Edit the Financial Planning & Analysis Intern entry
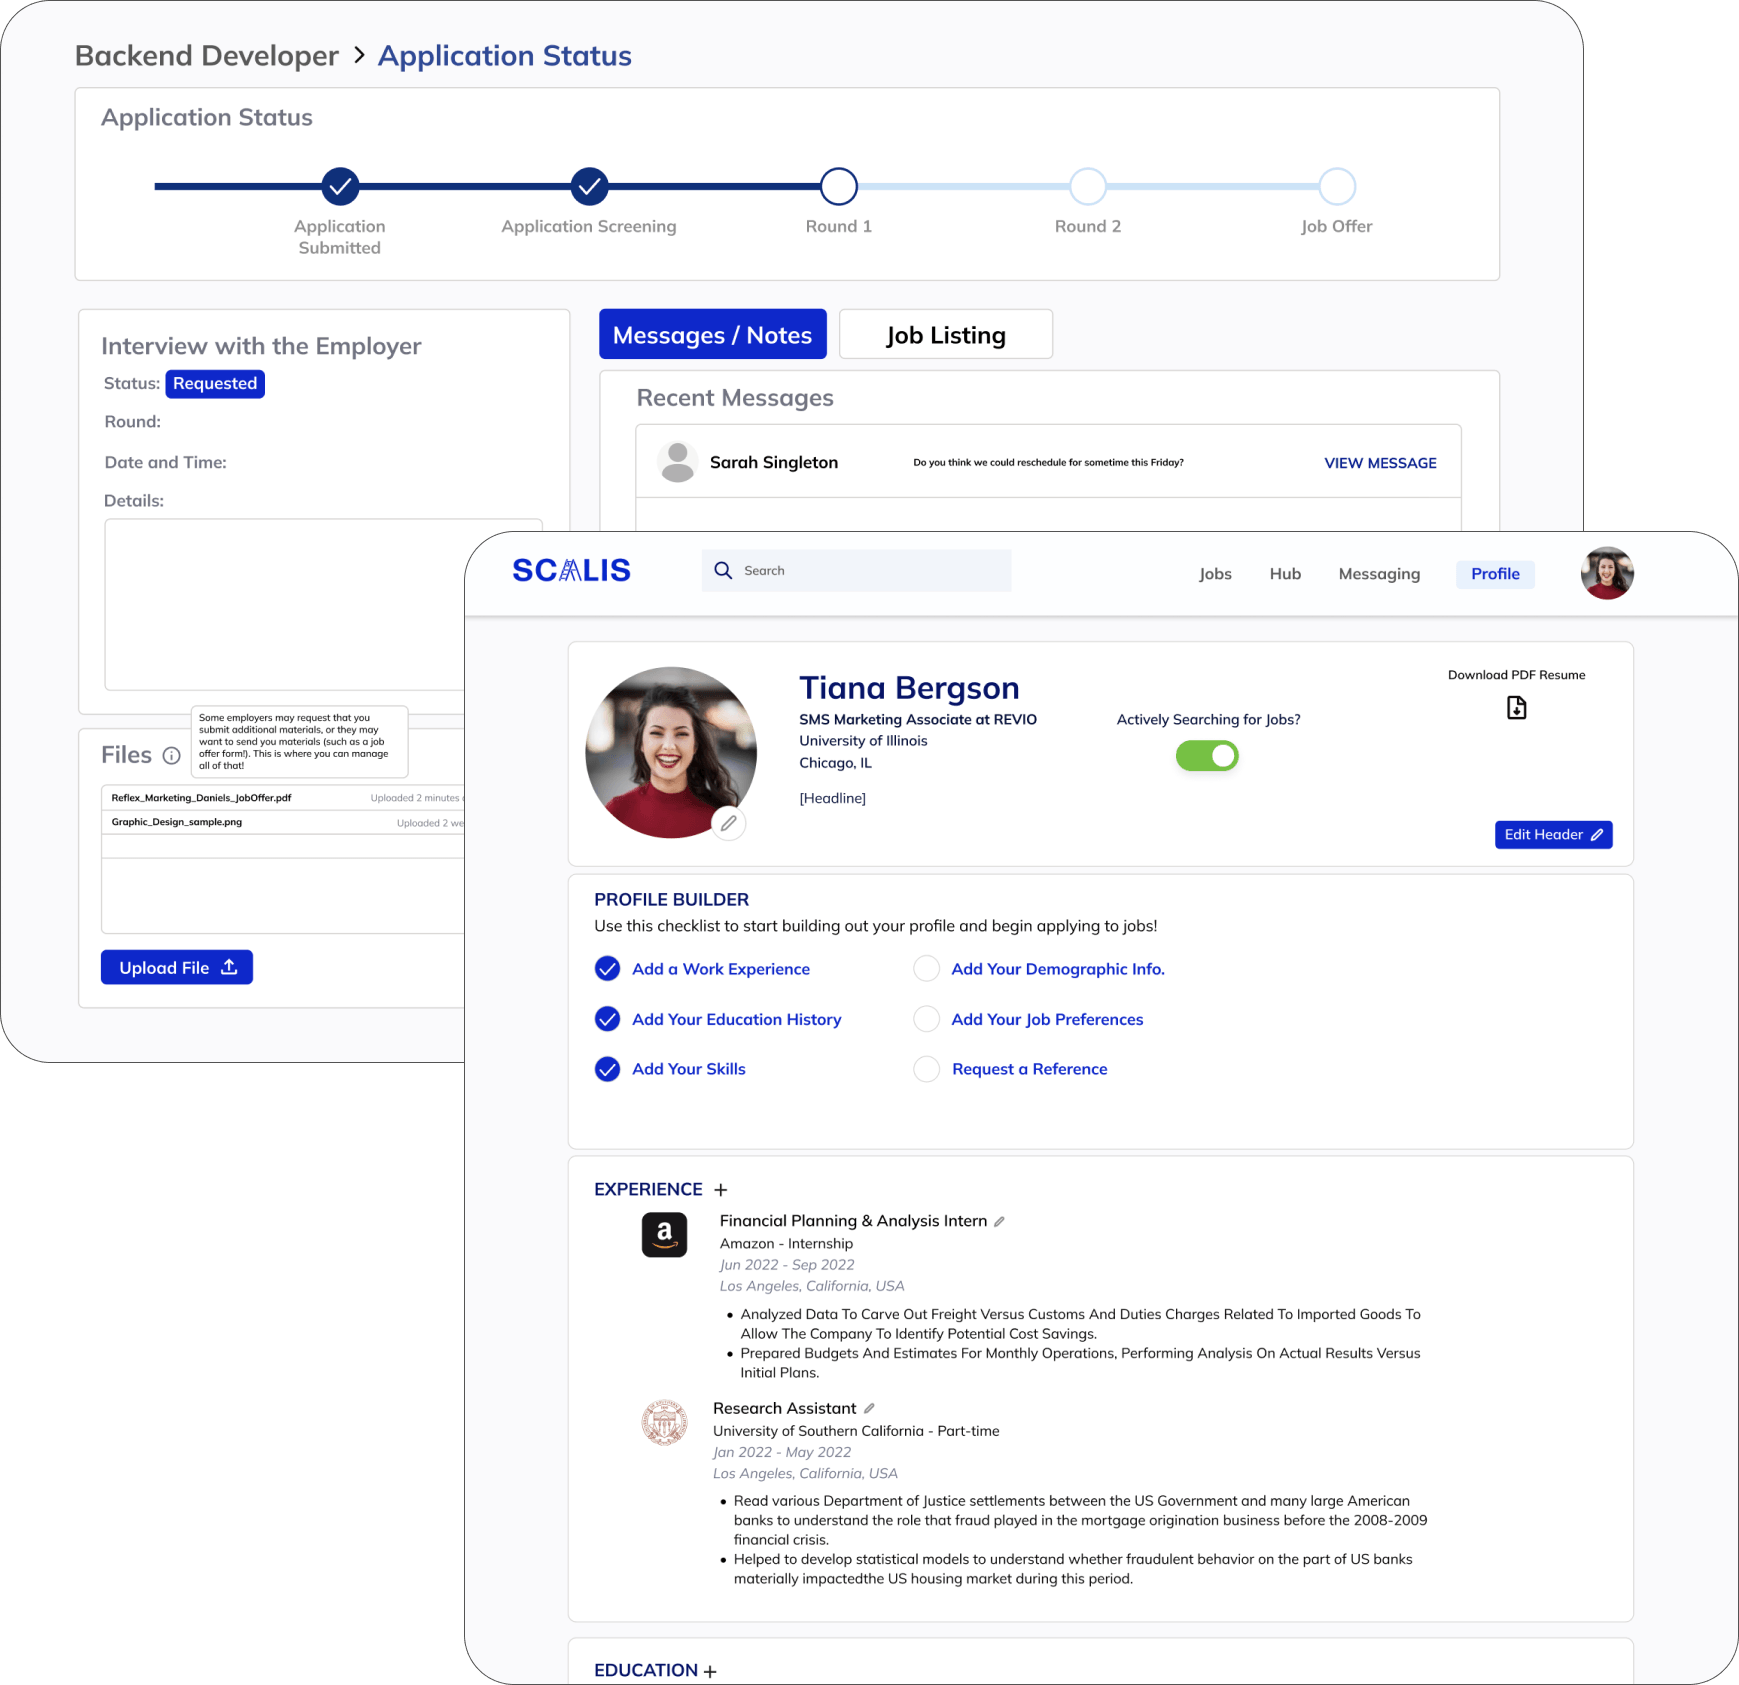 (x=999, y=1221)
